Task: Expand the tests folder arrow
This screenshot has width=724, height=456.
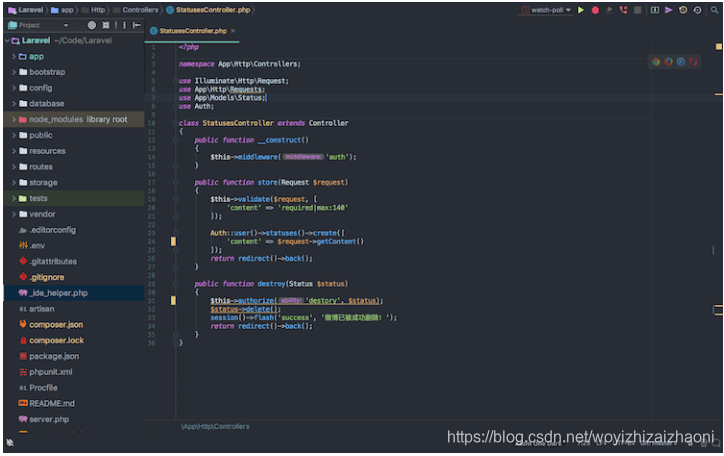Action: click(14, 198)
